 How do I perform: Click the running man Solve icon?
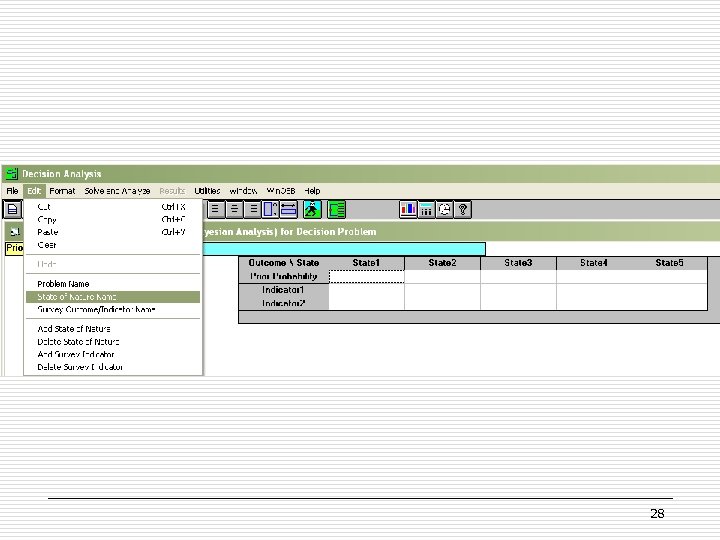[x=312, y=209]
